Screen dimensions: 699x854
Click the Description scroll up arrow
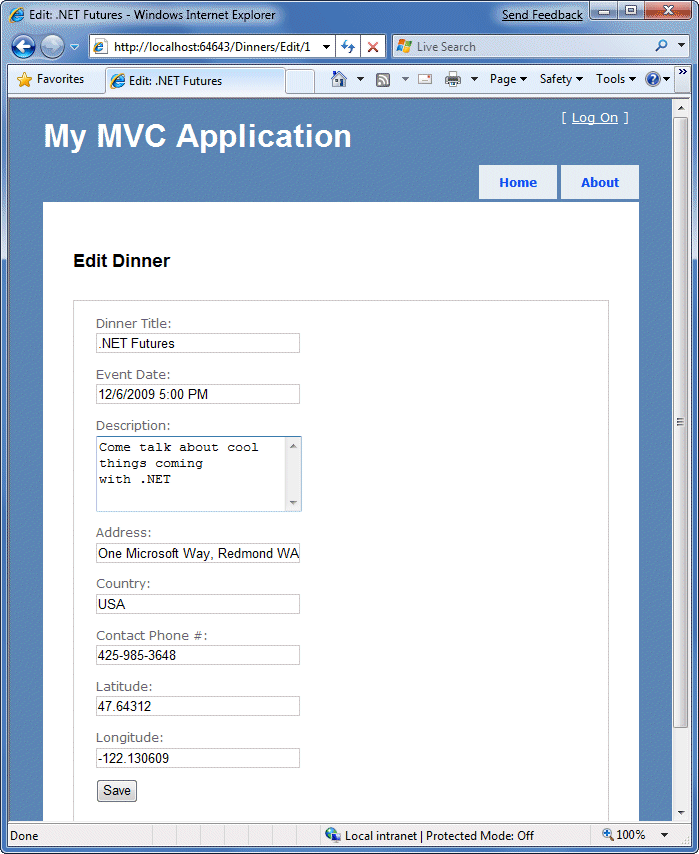click(293, 446)
